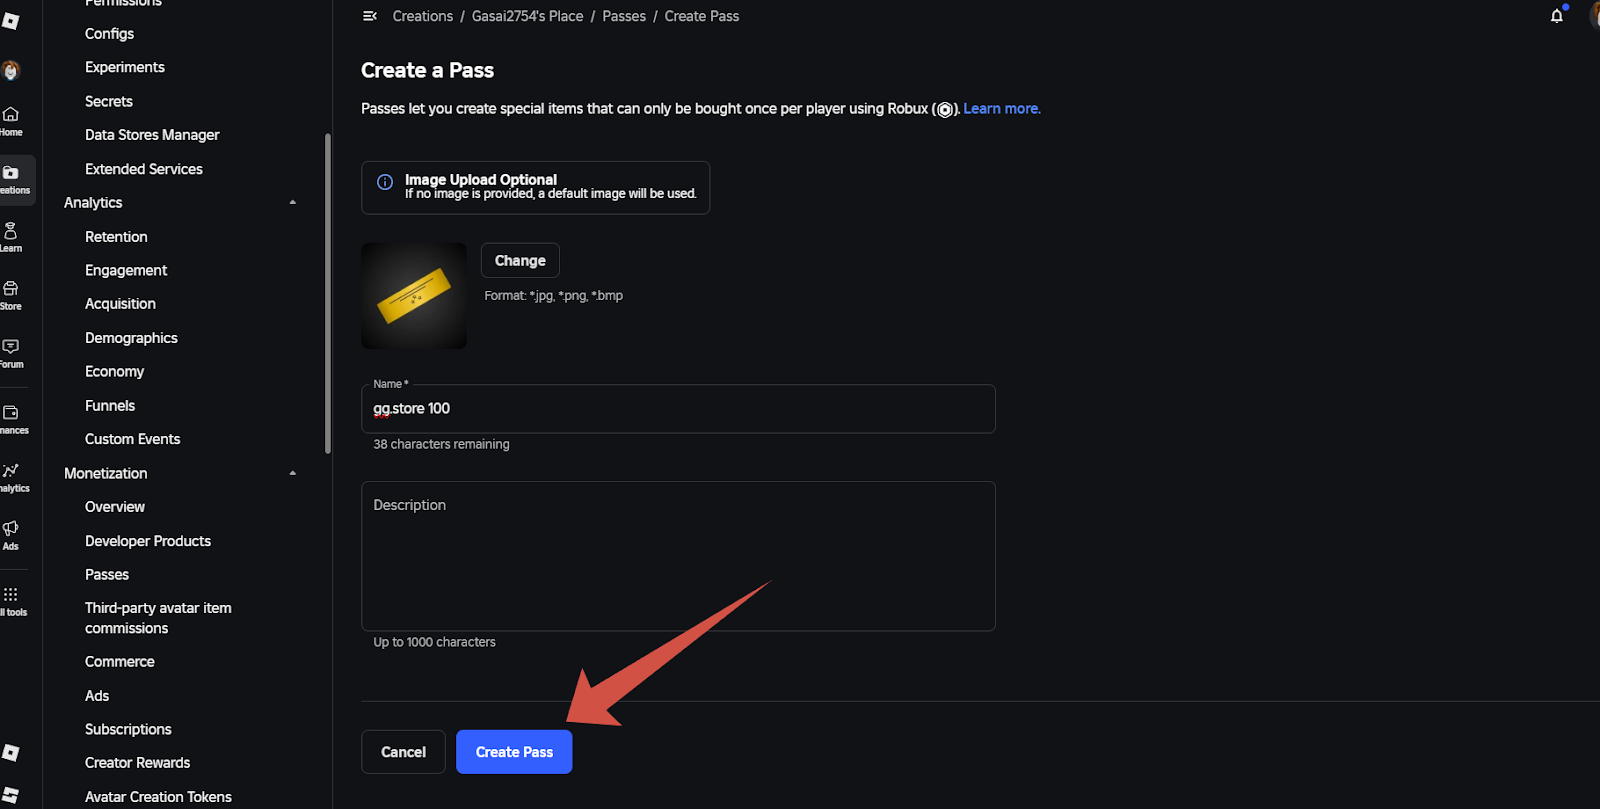The width and height of the screenshot is (1600, 809).
Task: Click the Home icon in left rail
Action: point(11,115)
